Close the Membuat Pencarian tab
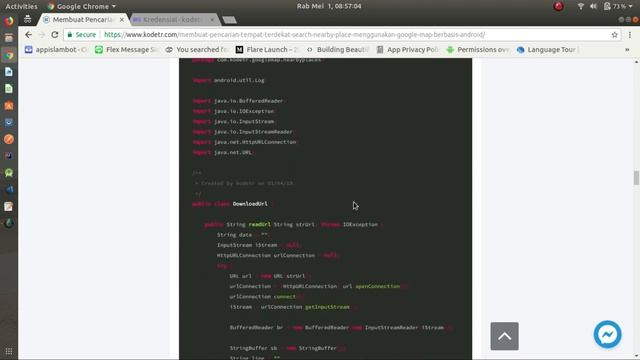Screen dimensions: 640x360 122,20
